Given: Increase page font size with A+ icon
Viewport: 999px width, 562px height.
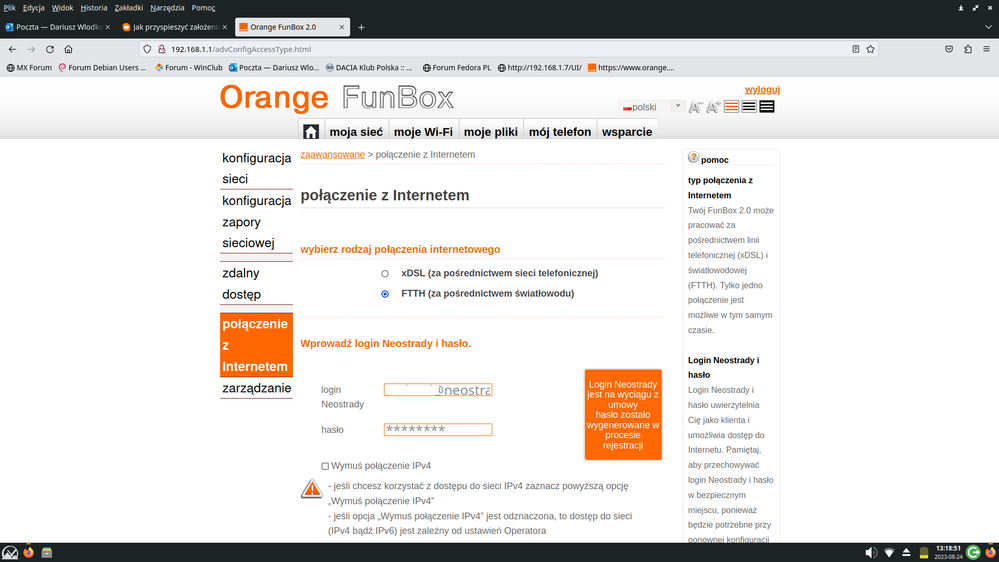Looking at the screenshot, I should pos(714,107).
